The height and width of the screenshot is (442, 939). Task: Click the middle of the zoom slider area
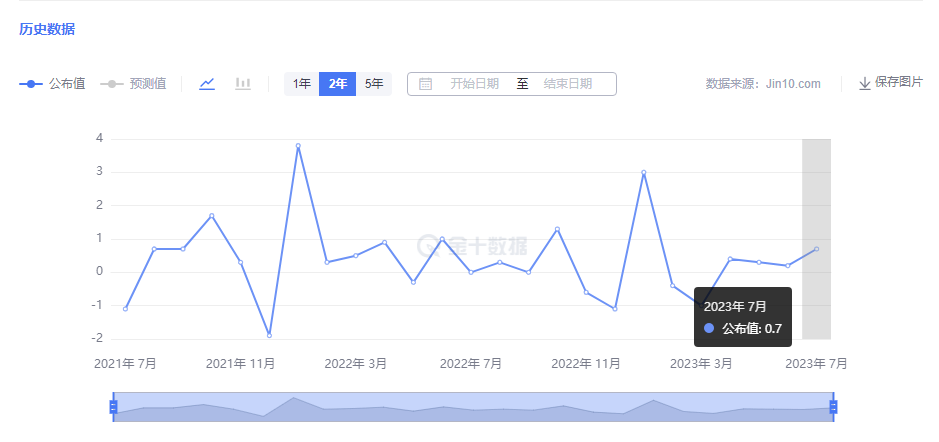(473, 406)
